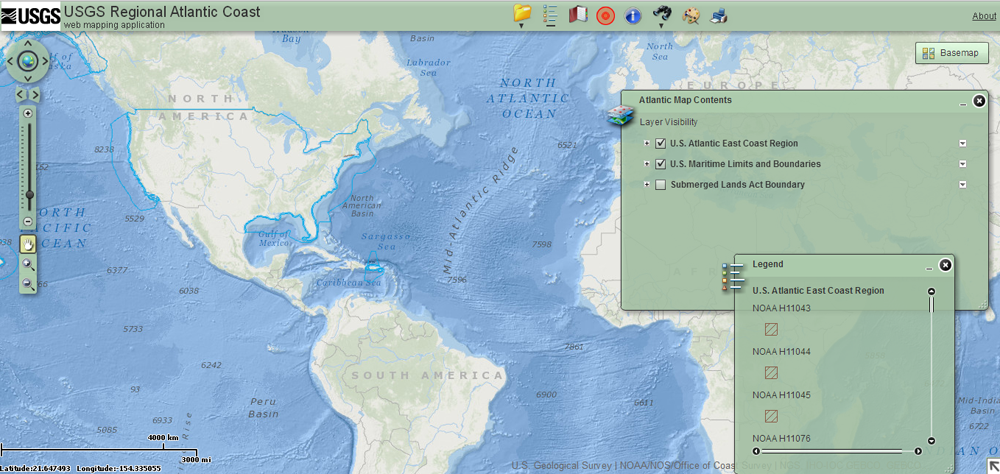Pan map north with up arrow

27,45
